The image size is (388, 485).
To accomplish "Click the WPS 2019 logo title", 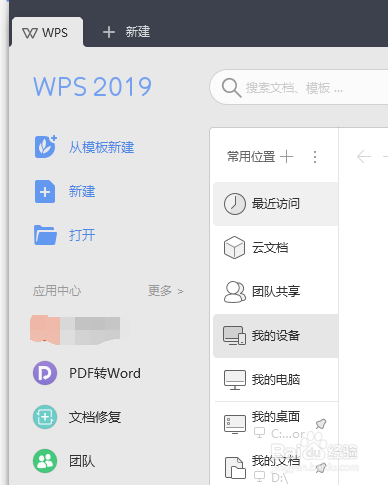I will click(92, 87).
